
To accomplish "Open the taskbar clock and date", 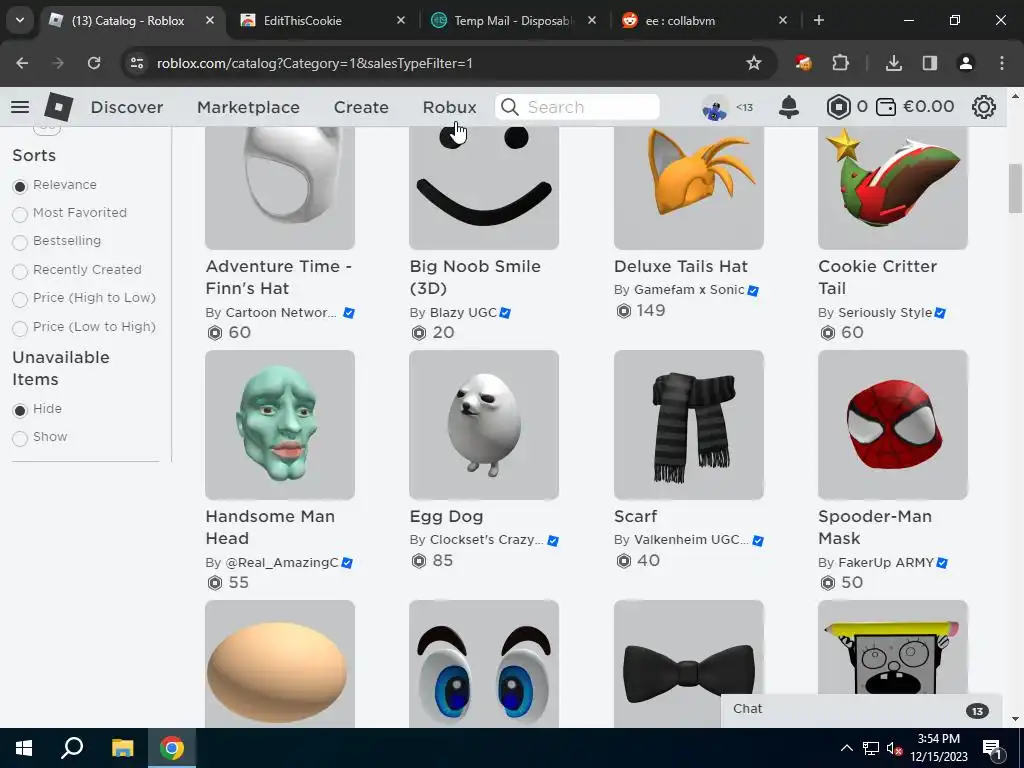I will (x=938, y=748).
